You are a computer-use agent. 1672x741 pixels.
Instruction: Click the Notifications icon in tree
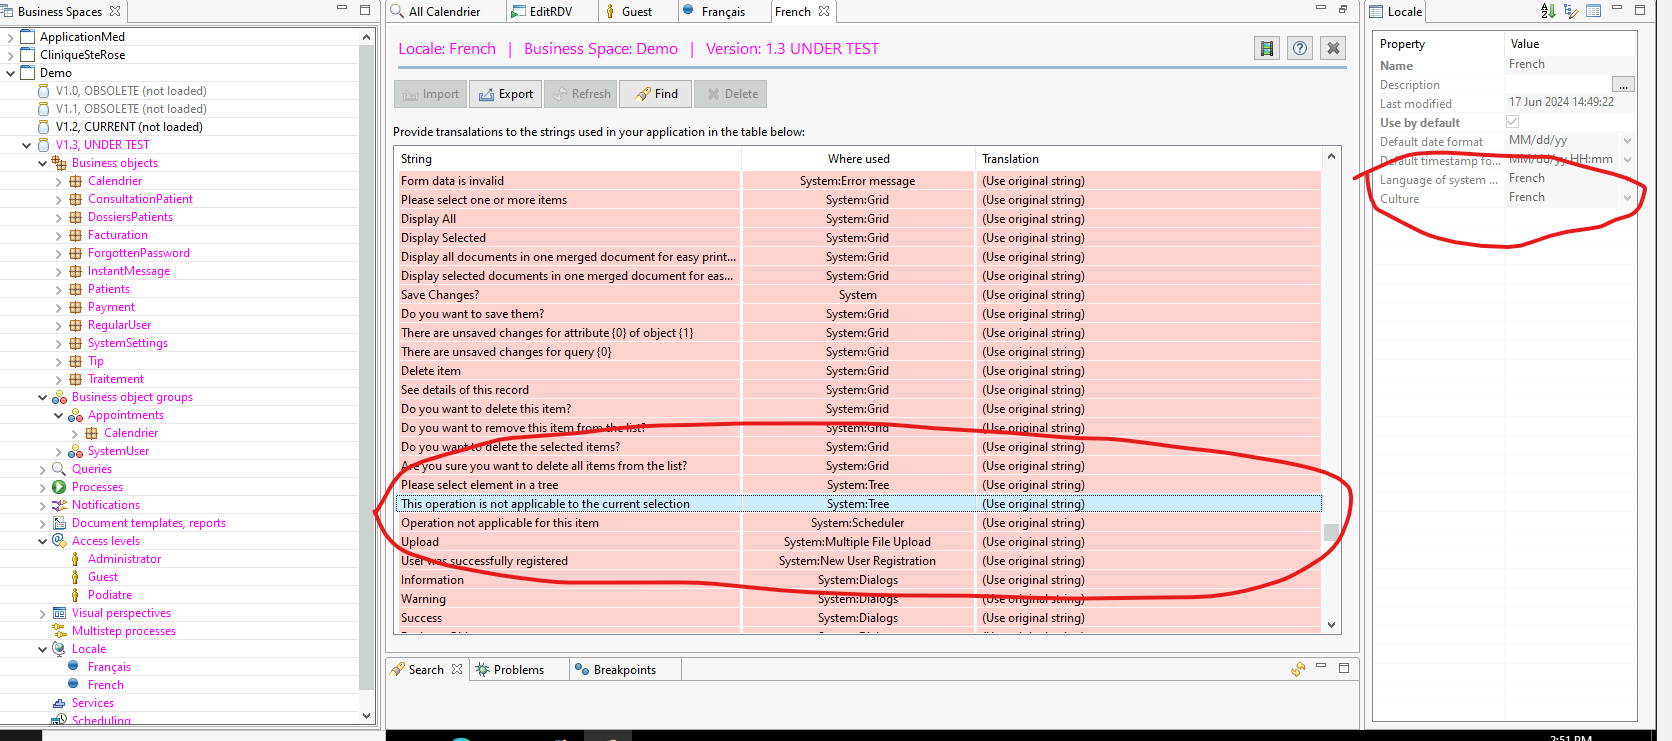(59, 505)
